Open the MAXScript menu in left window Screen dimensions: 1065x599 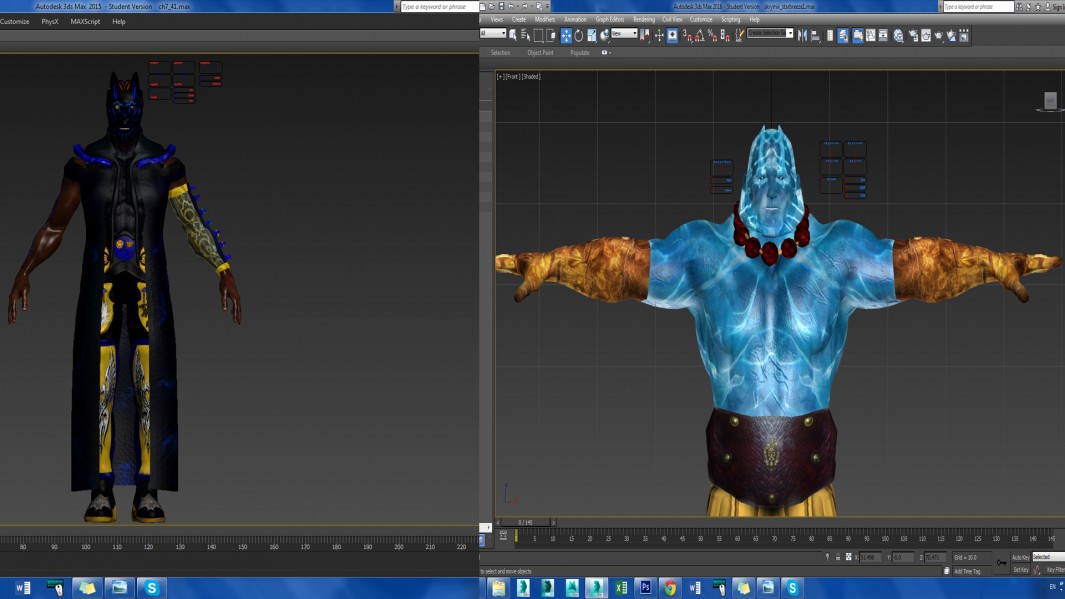(85, 22)
